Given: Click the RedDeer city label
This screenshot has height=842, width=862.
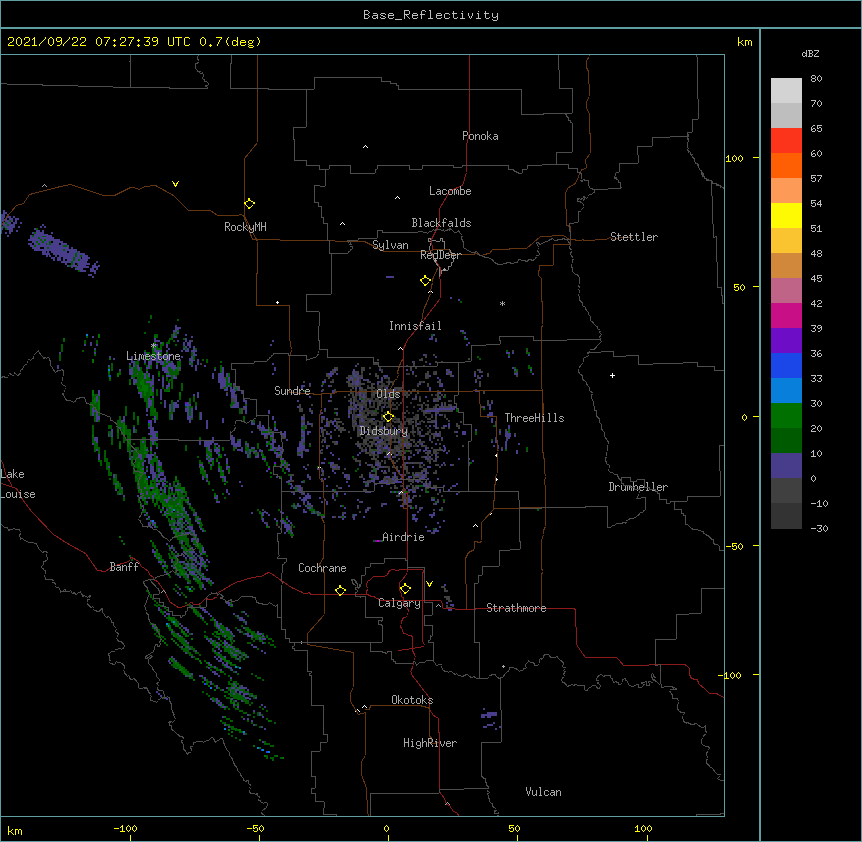Looking at the screenshot, I should (x=440, y=255).
